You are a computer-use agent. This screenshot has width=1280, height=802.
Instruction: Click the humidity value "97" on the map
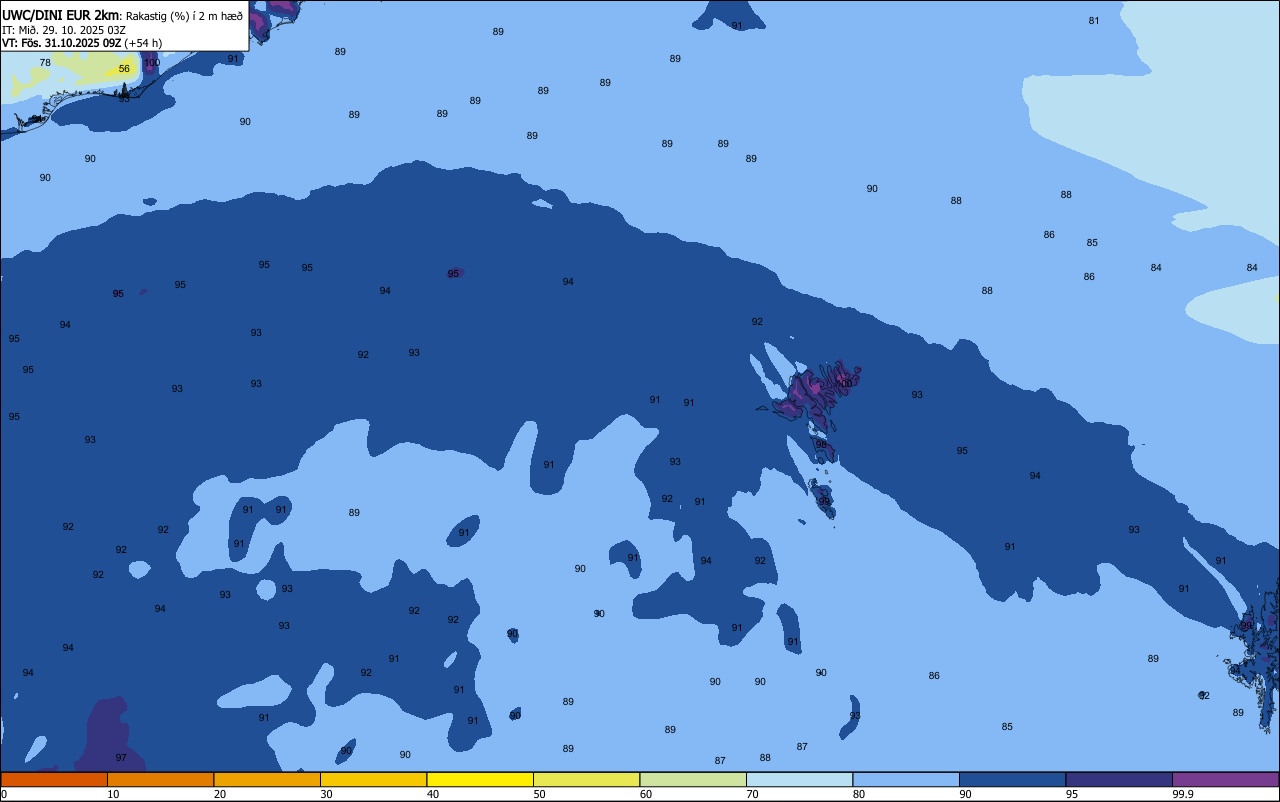tap(121, 758)
